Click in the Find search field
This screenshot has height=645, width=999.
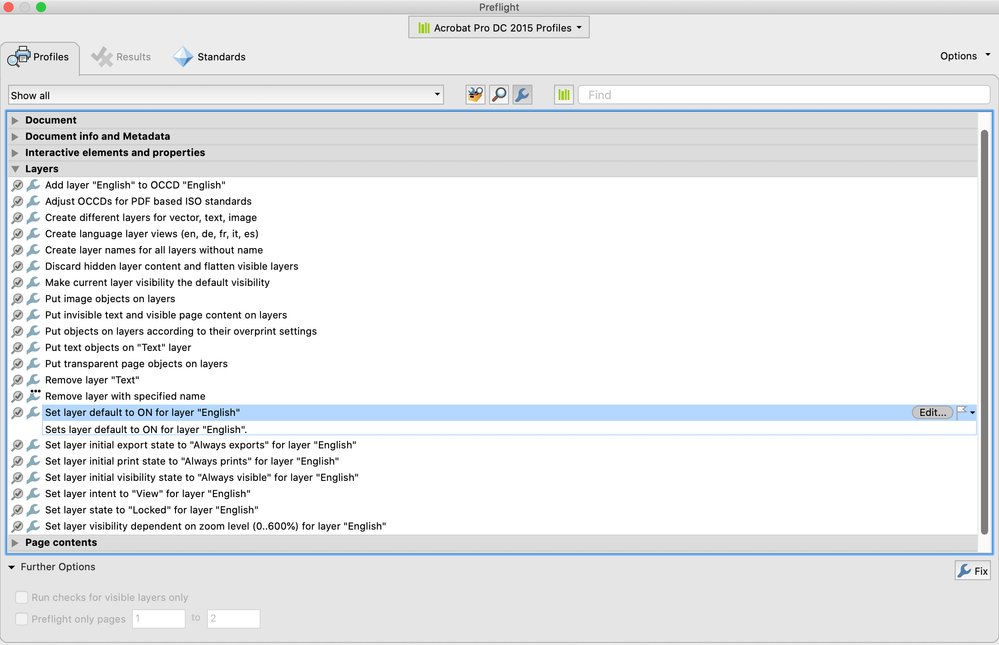tap(784, 95)
